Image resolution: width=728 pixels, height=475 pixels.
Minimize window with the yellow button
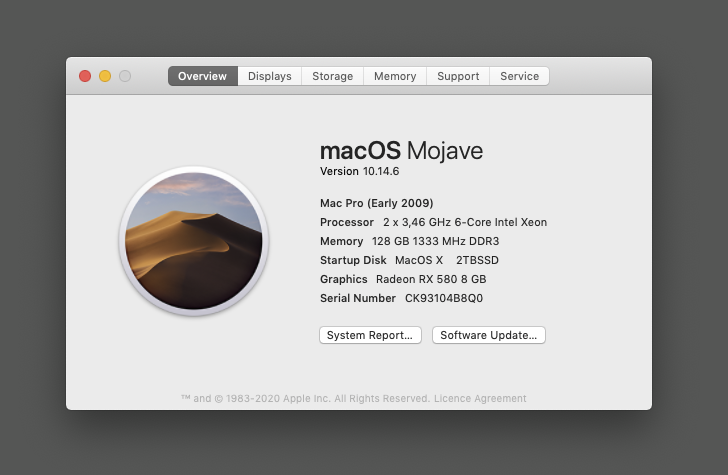tap(105, 76)
